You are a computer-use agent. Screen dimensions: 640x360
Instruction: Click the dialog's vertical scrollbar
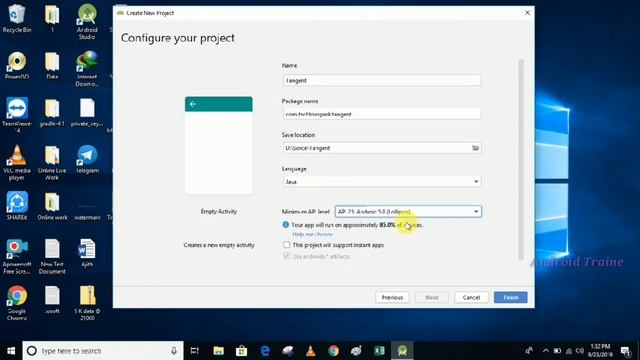tap(520, 159)
